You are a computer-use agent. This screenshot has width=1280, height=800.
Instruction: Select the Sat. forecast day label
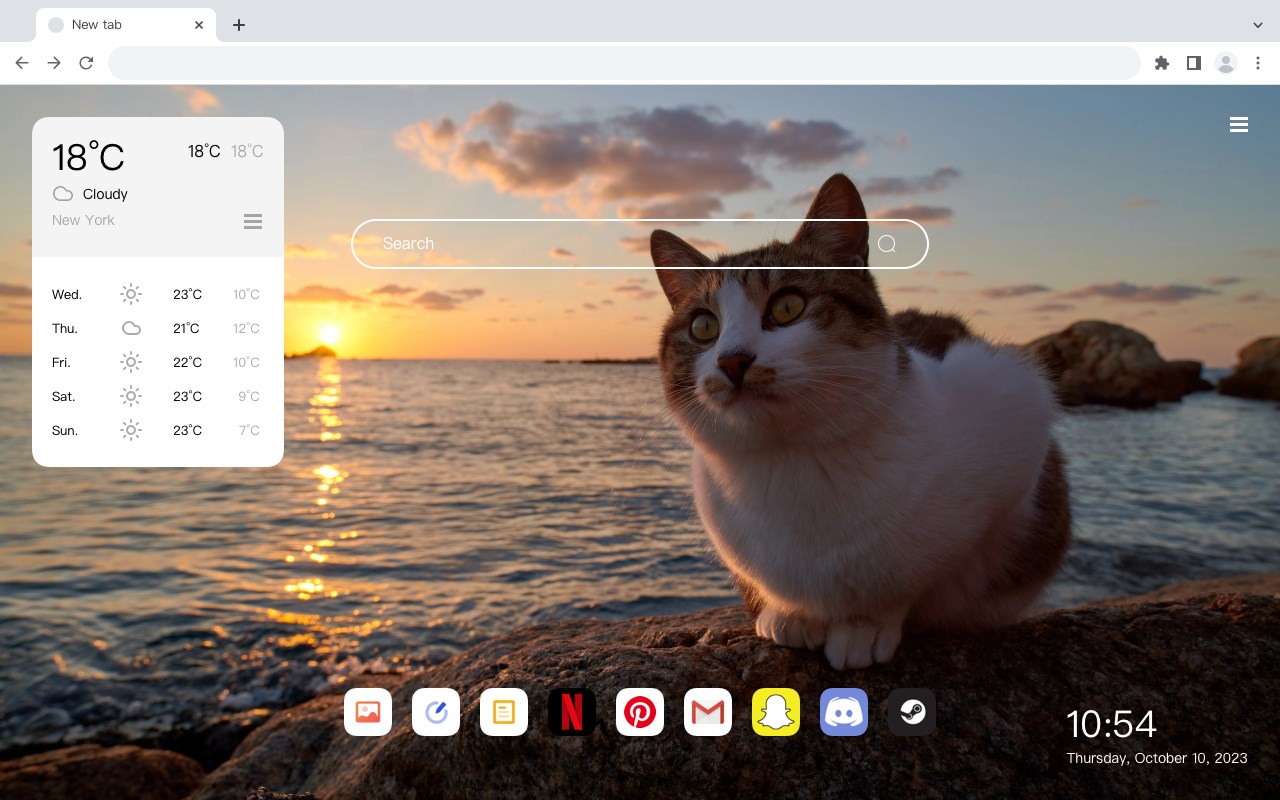click(64, 396)
